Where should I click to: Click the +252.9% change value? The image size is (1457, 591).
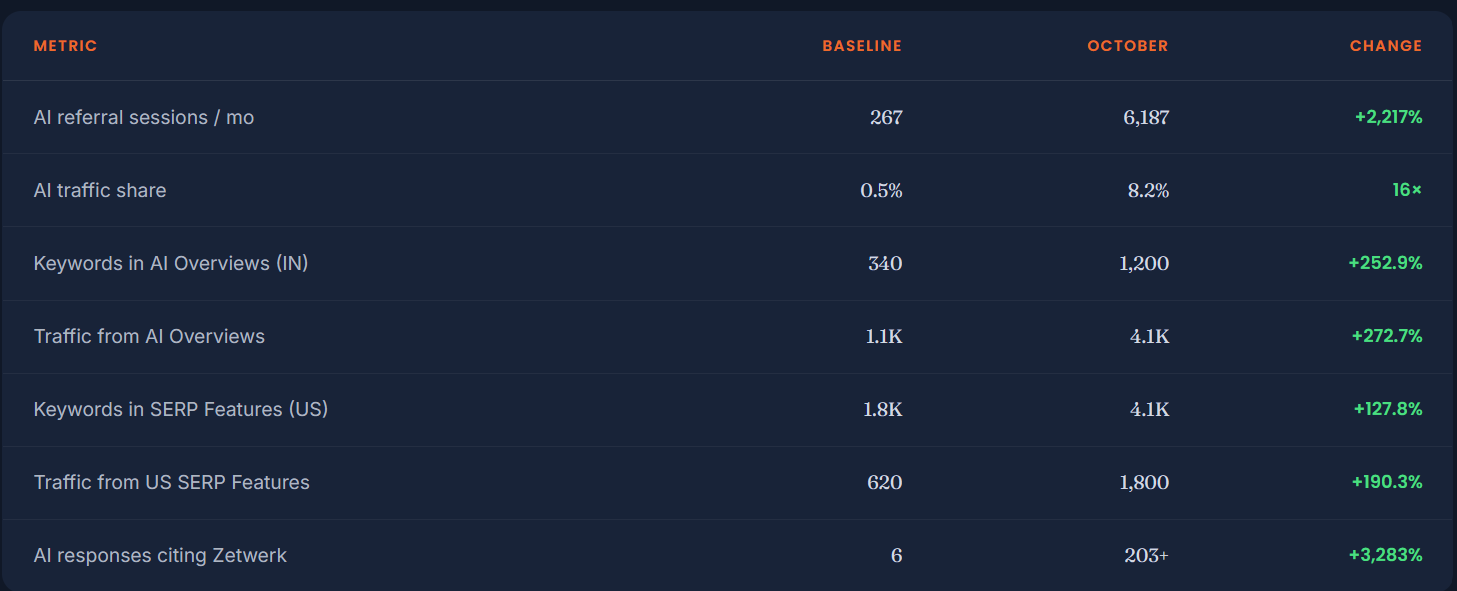(1385, 263)
